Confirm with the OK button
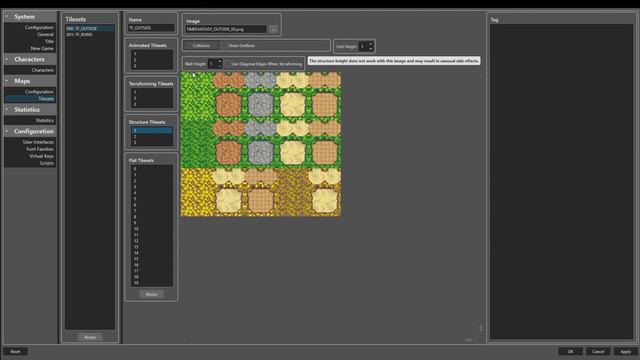The height and width of the screenshot is (360, 640). point(570,351)
